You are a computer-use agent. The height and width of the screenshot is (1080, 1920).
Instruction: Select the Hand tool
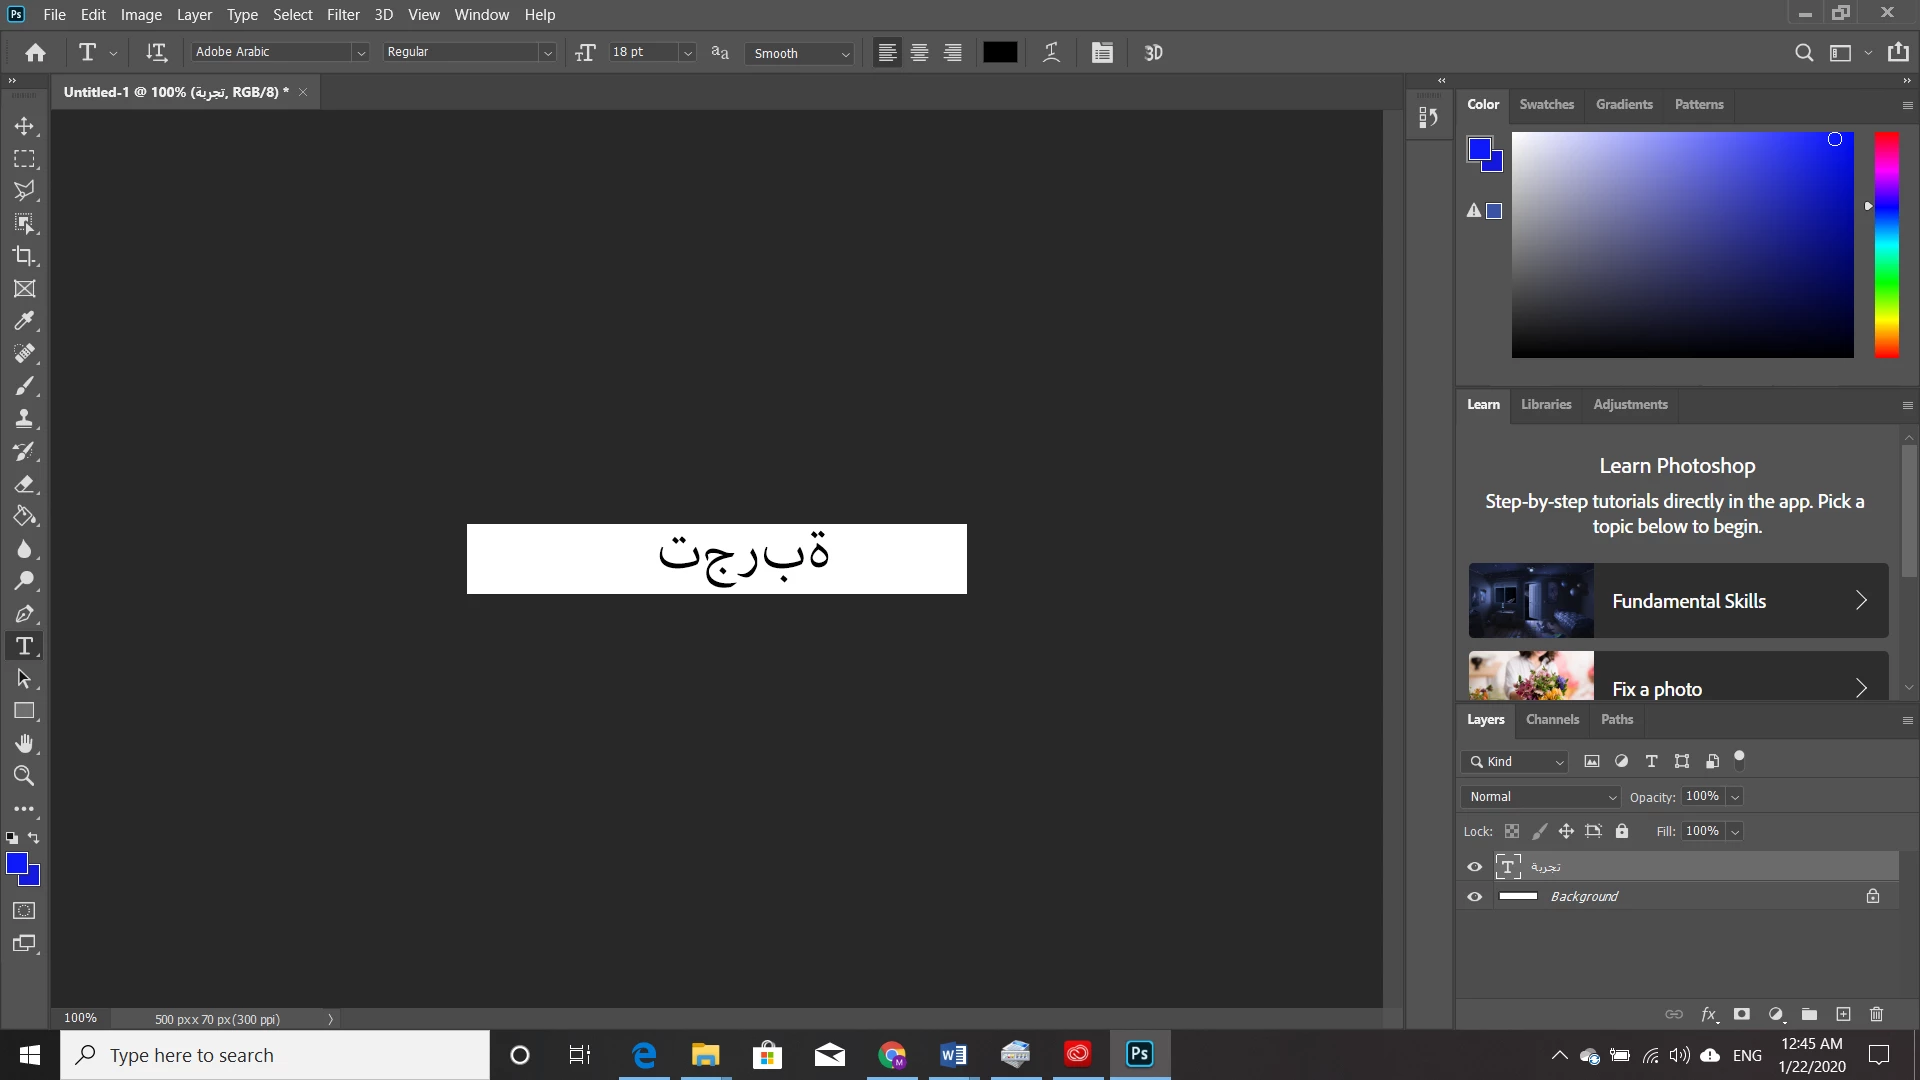(x=24, y=743)
